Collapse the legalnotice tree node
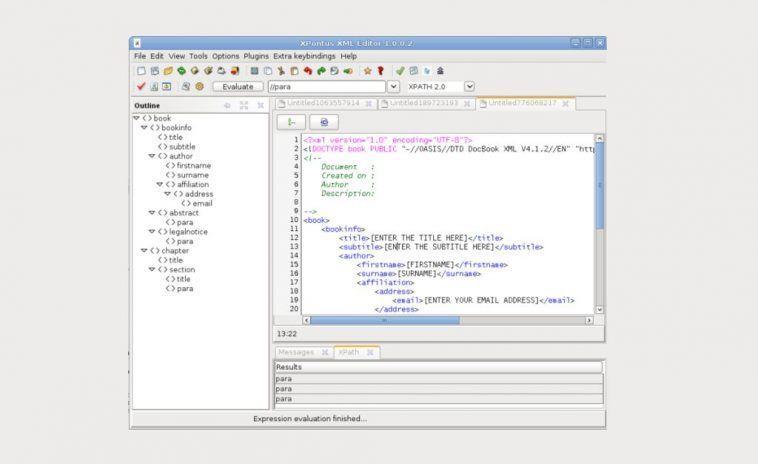Viewport: 758px width, 464px height. 152,232
